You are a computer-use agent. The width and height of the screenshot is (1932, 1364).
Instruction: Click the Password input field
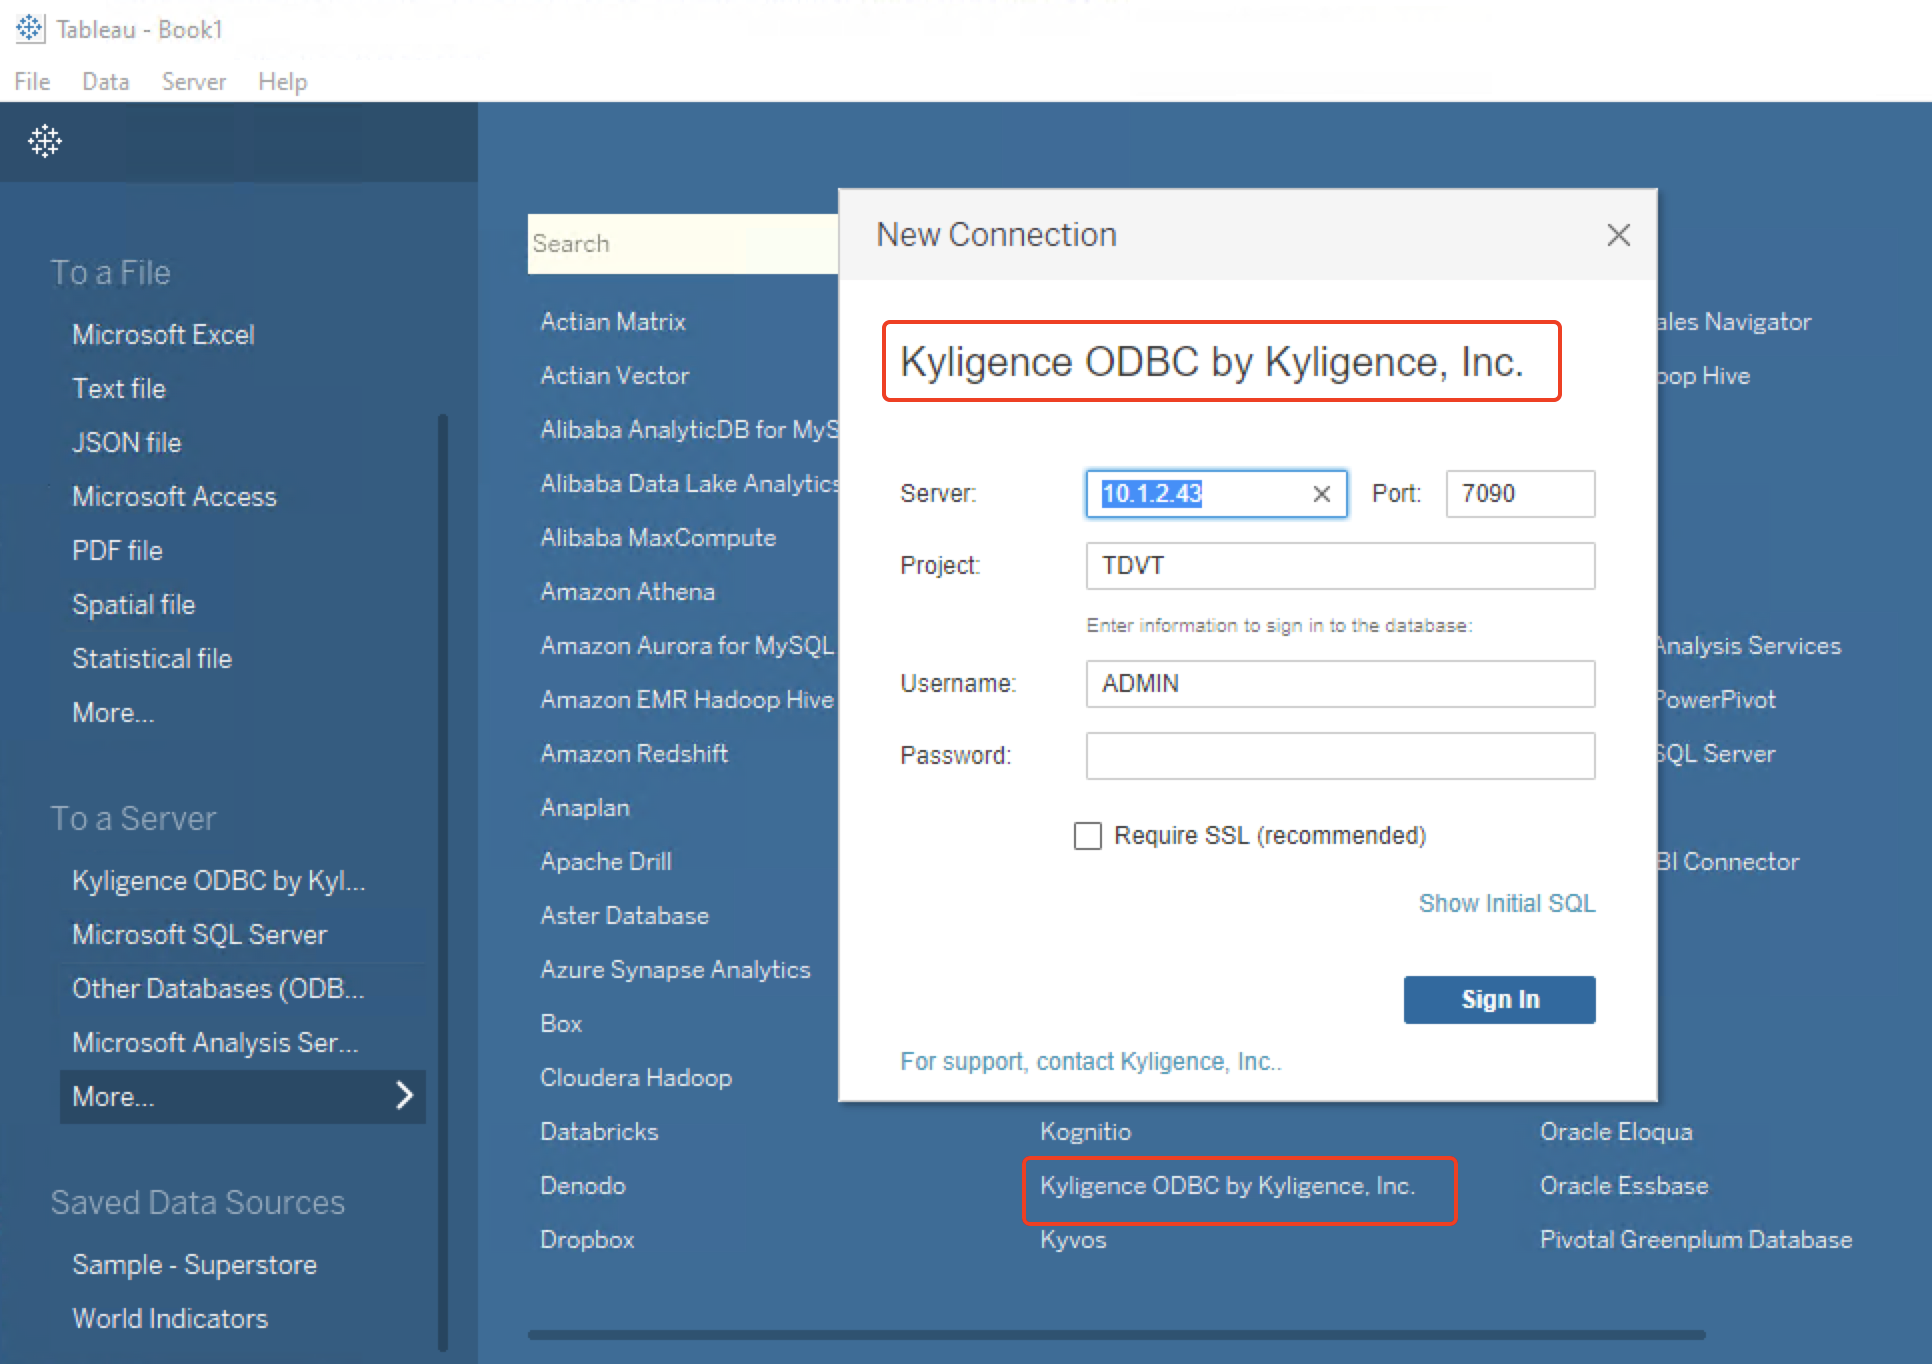[1339, 756]
